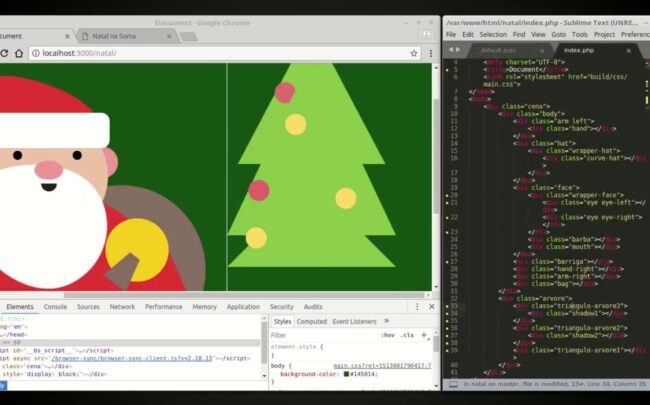The width and height of the screenshot is (650, 405).
Task: Show more Styles pane tabs chevron
Action: (x=387, y=321)
